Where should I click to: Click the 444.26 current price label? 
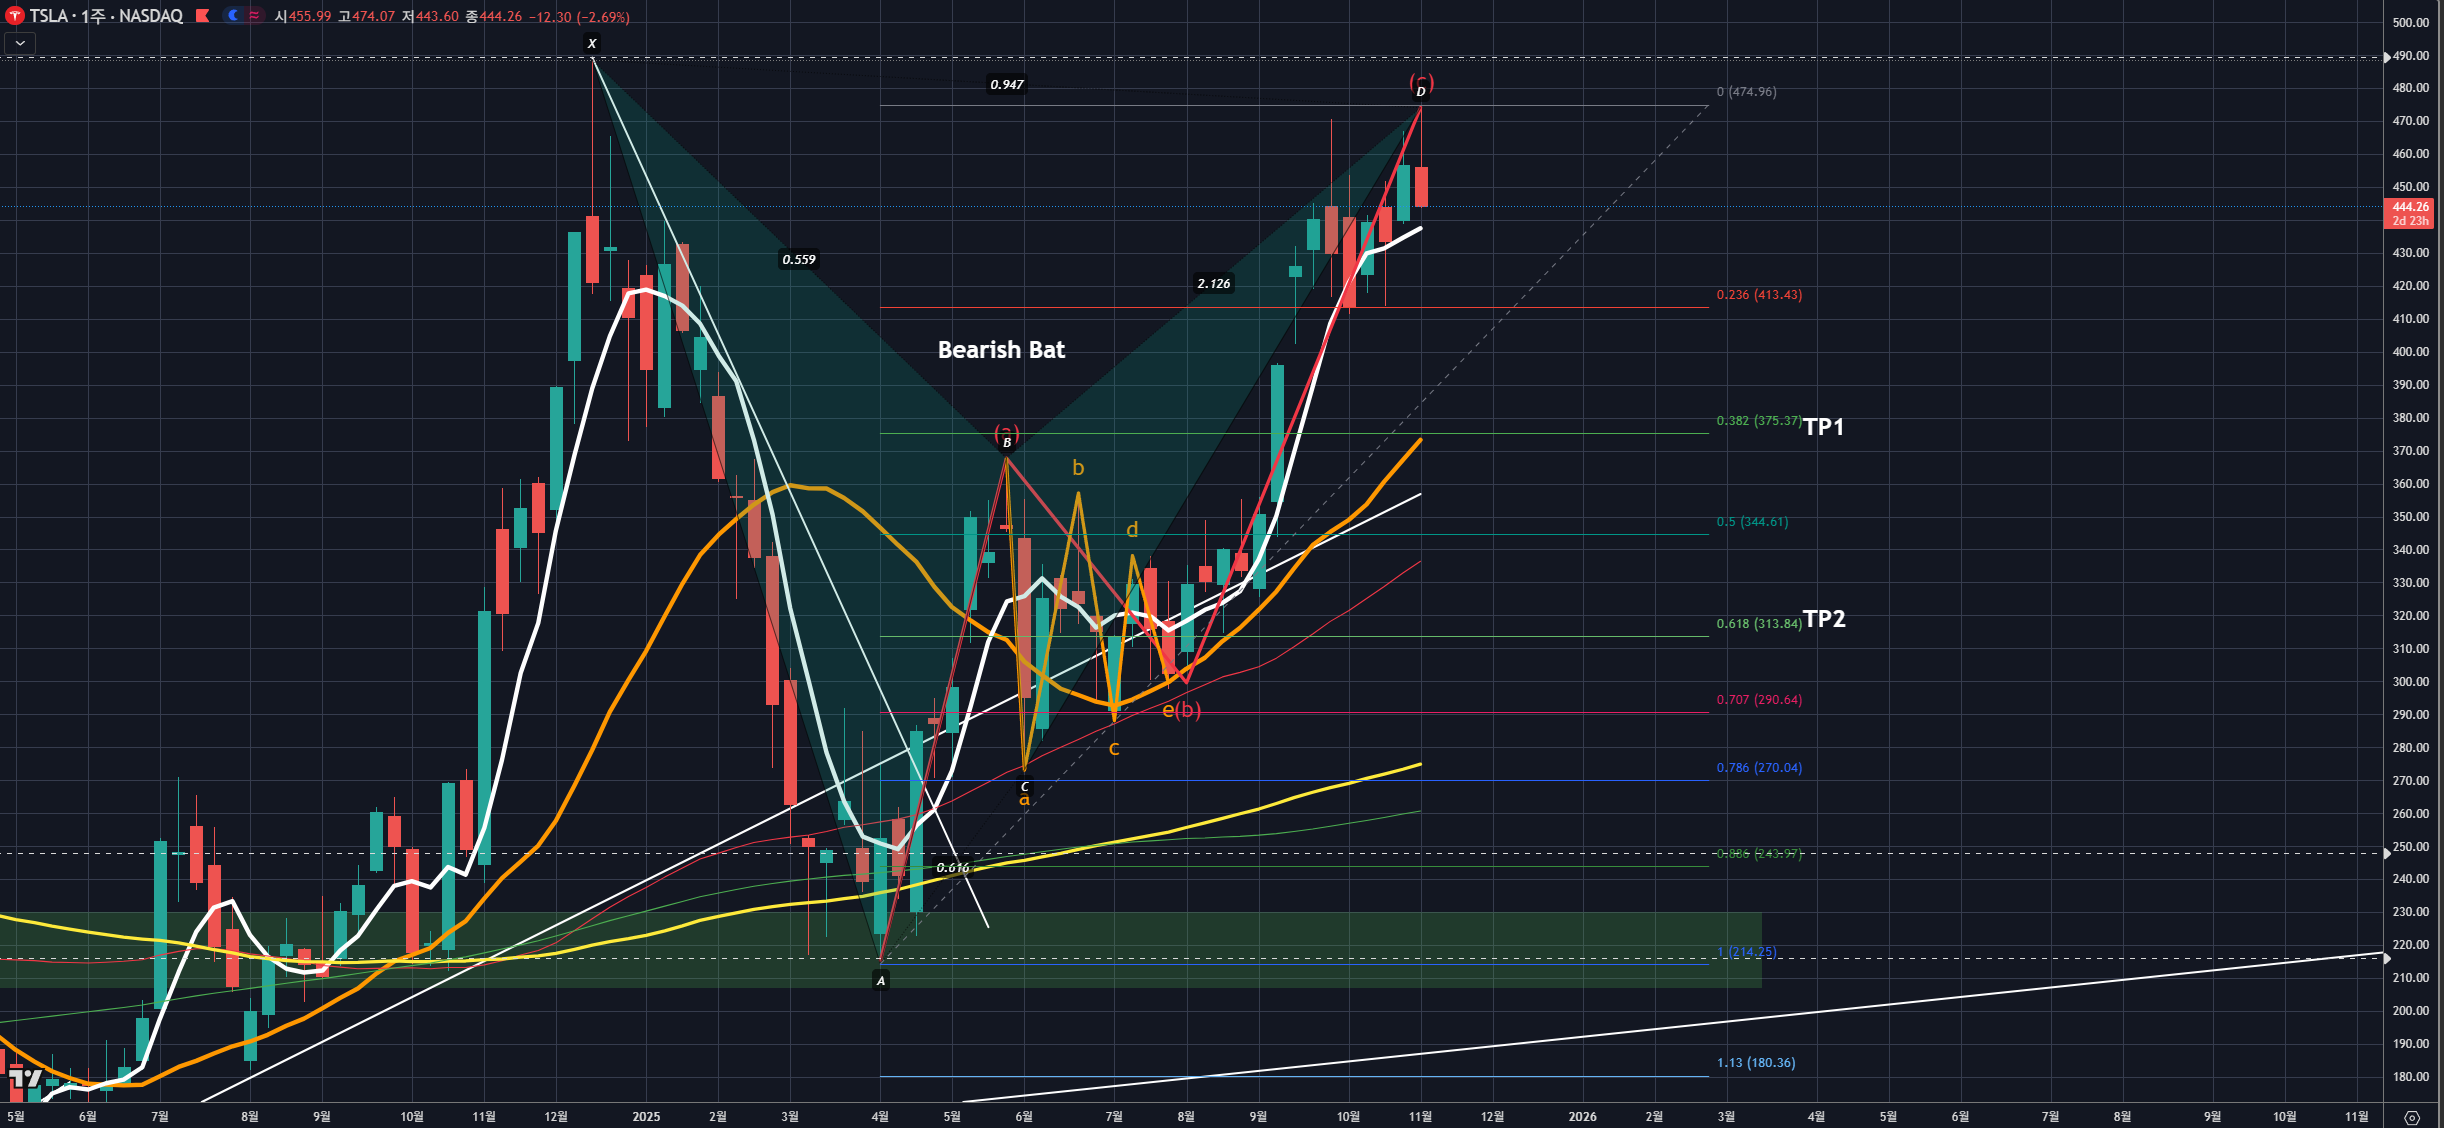(2410, 207)
